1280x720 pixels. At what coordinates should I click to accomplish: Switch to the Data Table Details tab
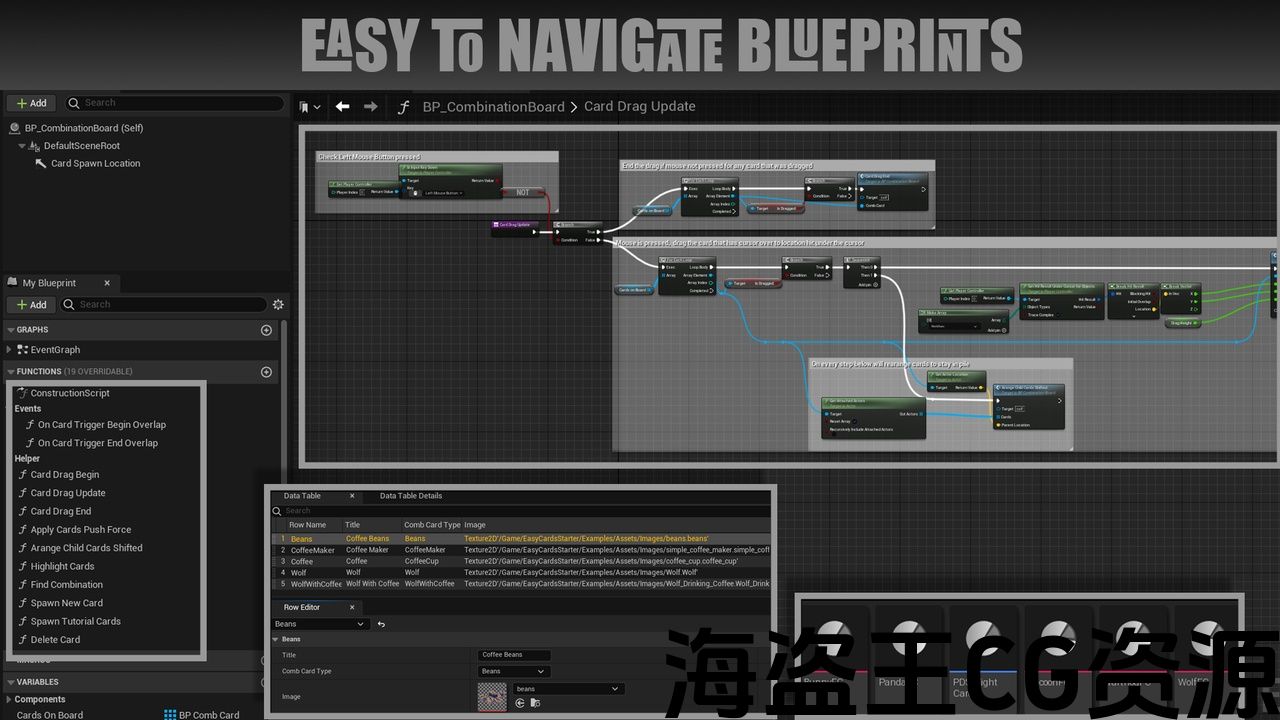click(x=410, y=496)
